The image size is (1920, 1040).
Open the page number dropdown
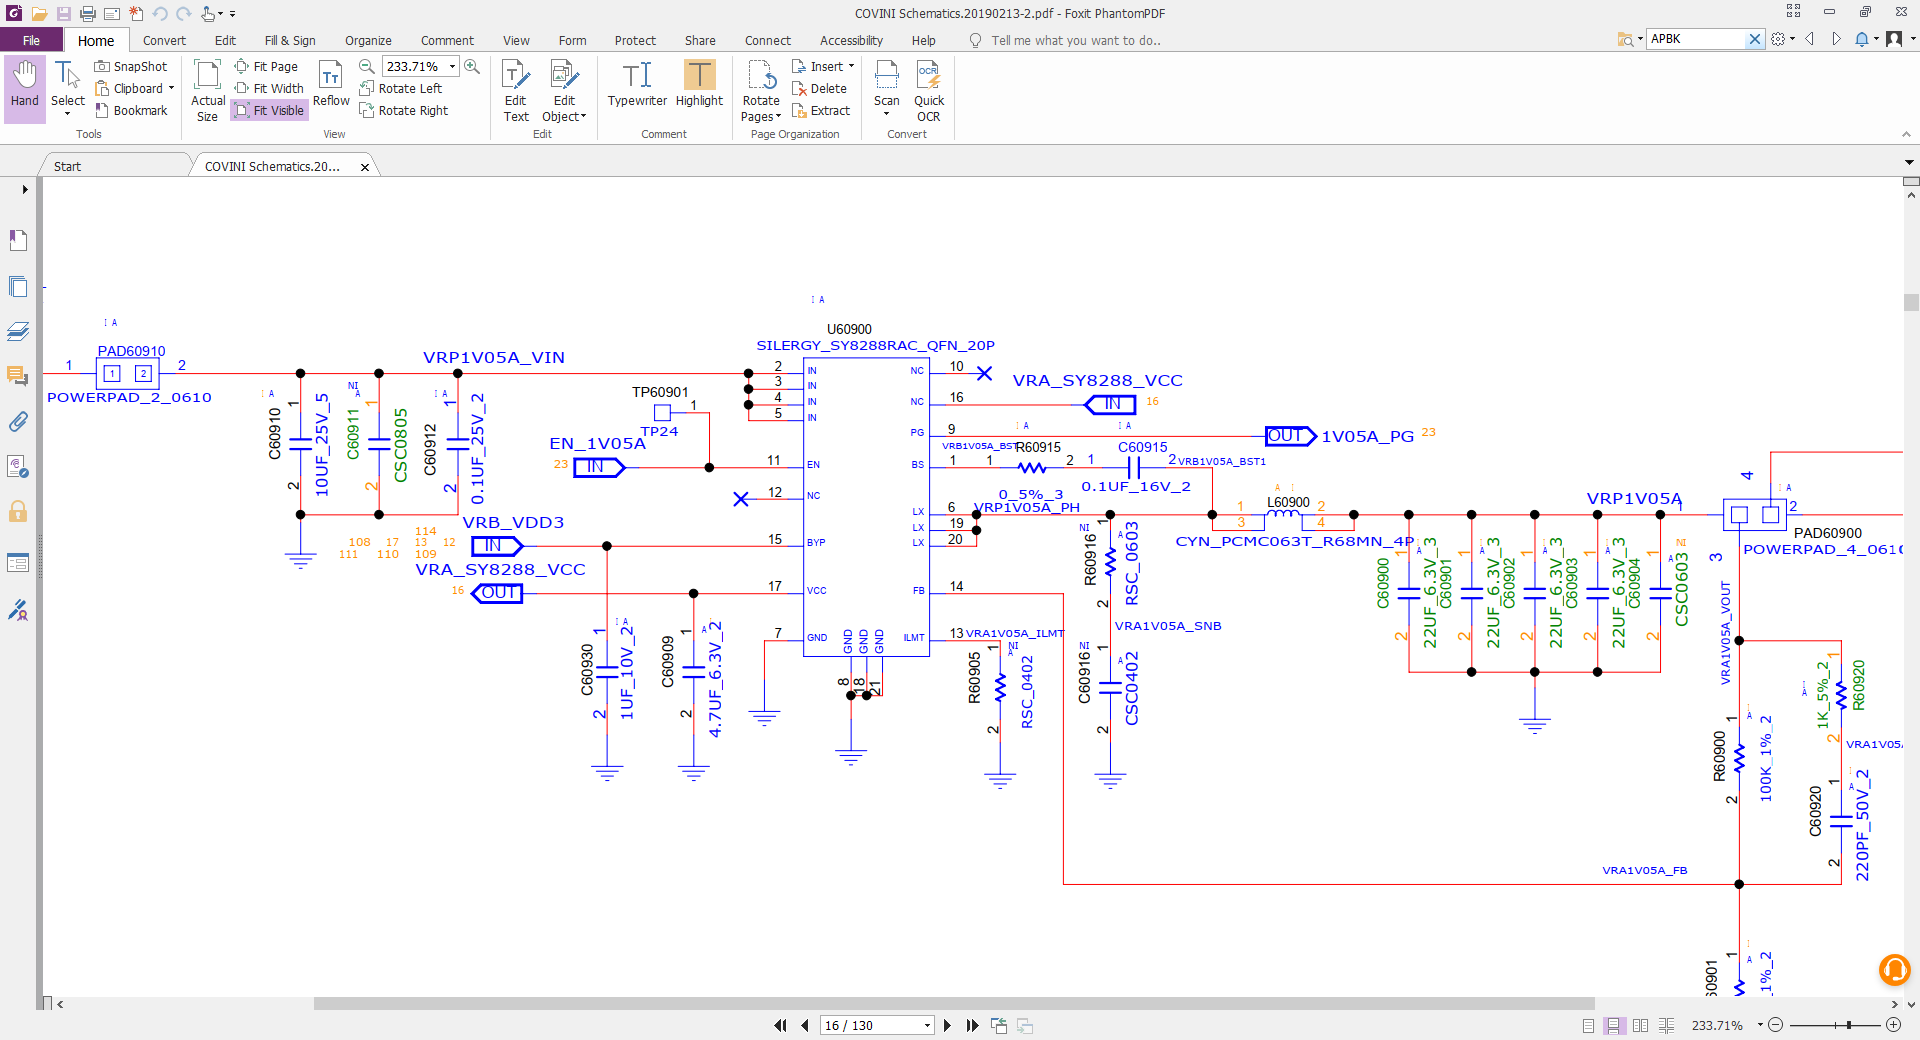[x=927, y=1025]
